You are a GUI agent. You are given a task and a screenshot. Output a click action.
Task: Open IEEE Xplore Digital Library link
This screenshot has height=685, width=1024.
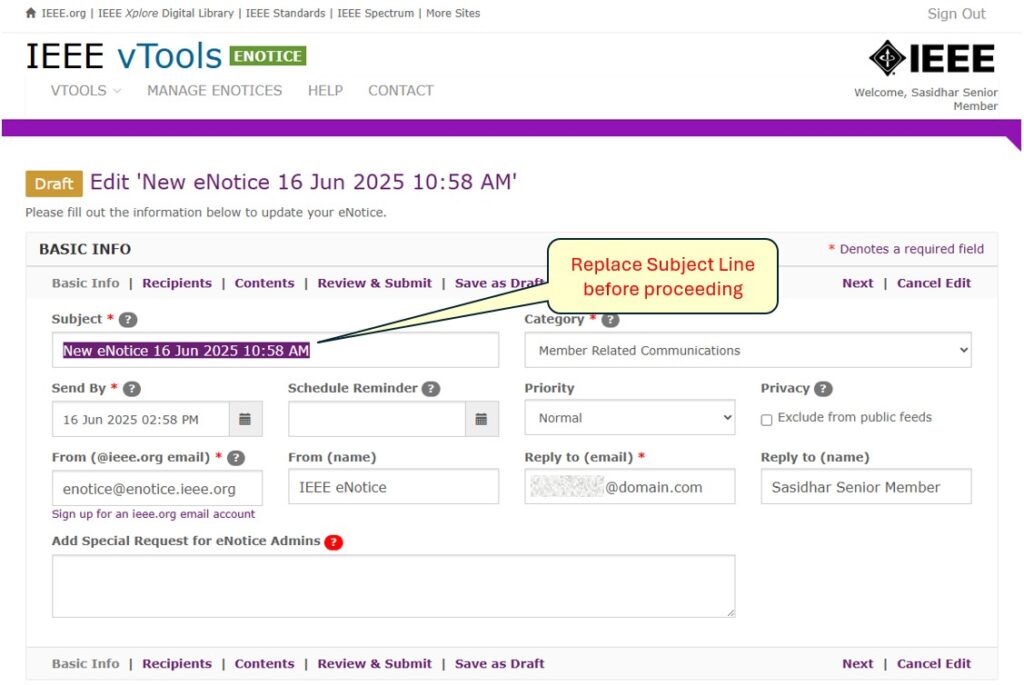[x=166, y=13]
